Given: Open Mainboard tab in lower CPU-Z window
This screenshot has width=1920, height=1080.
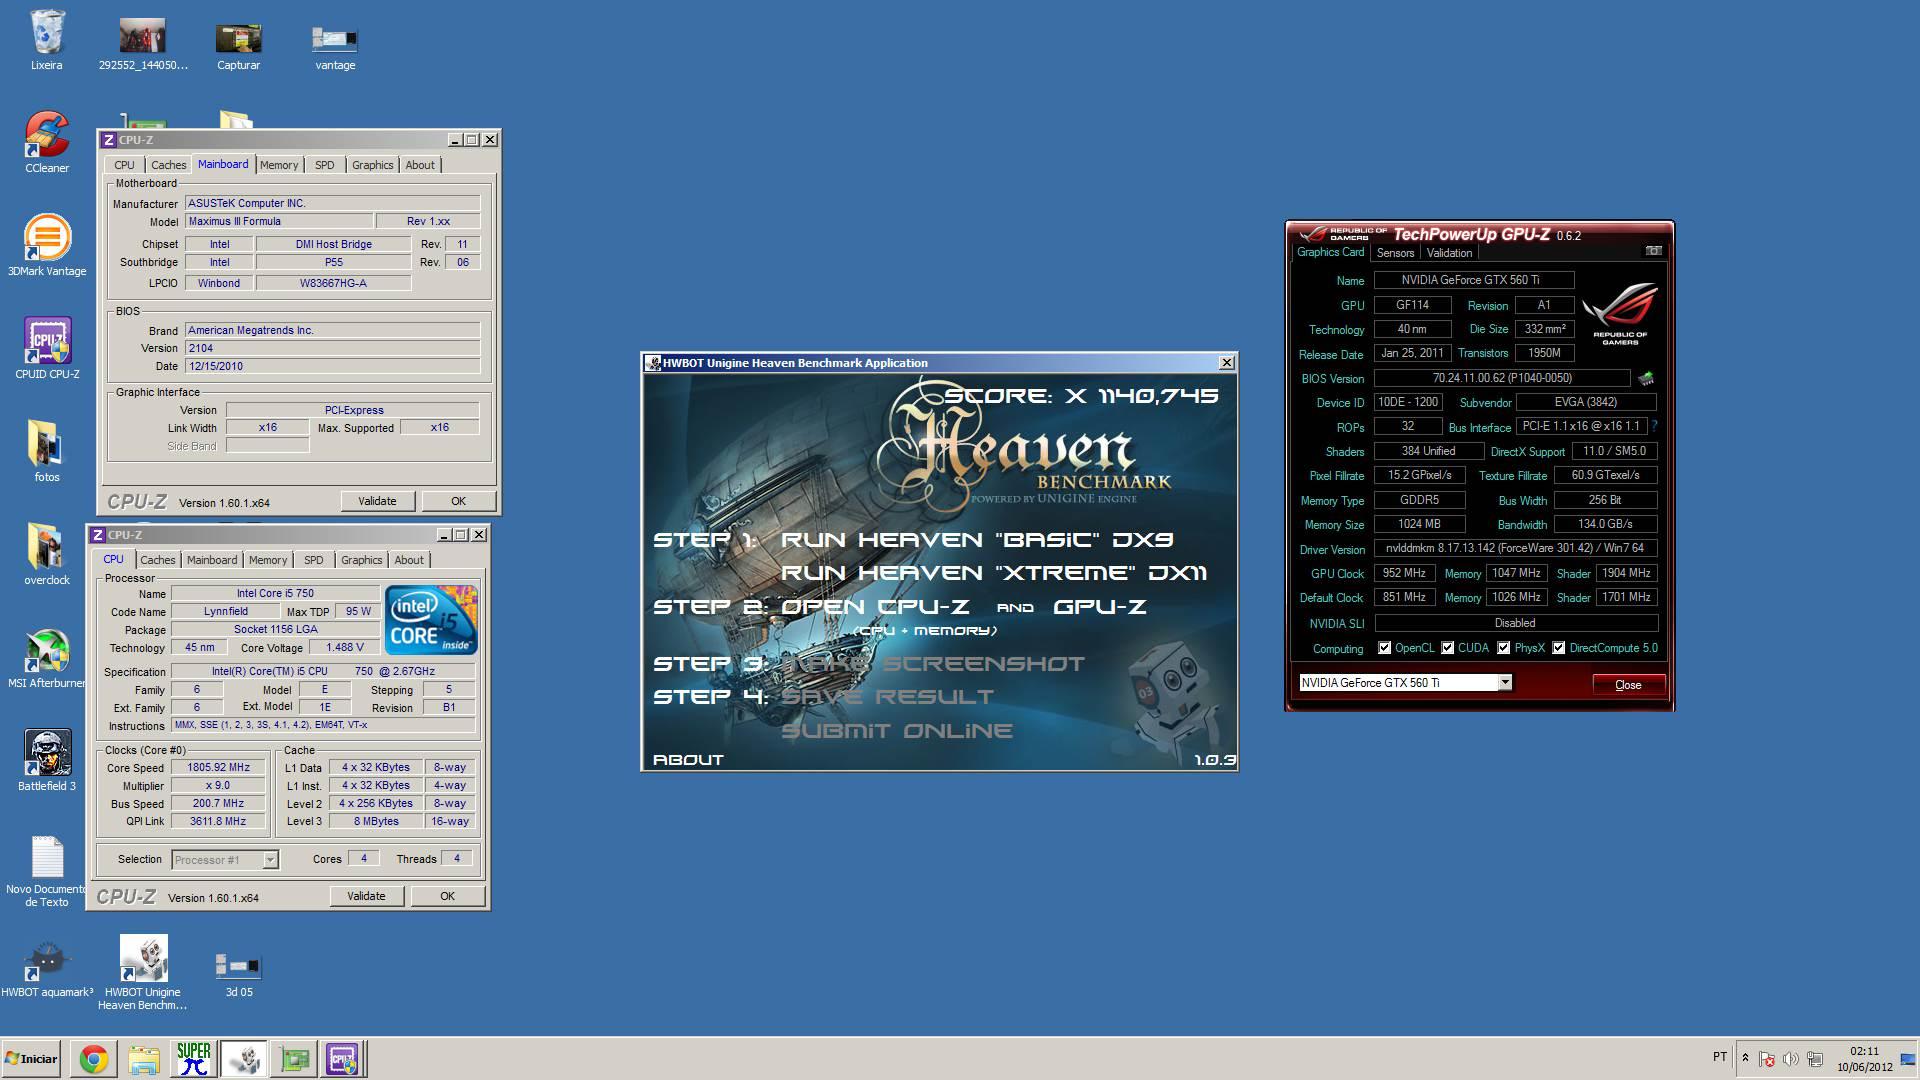Looking at the screenshot, I should coord(212,560).
